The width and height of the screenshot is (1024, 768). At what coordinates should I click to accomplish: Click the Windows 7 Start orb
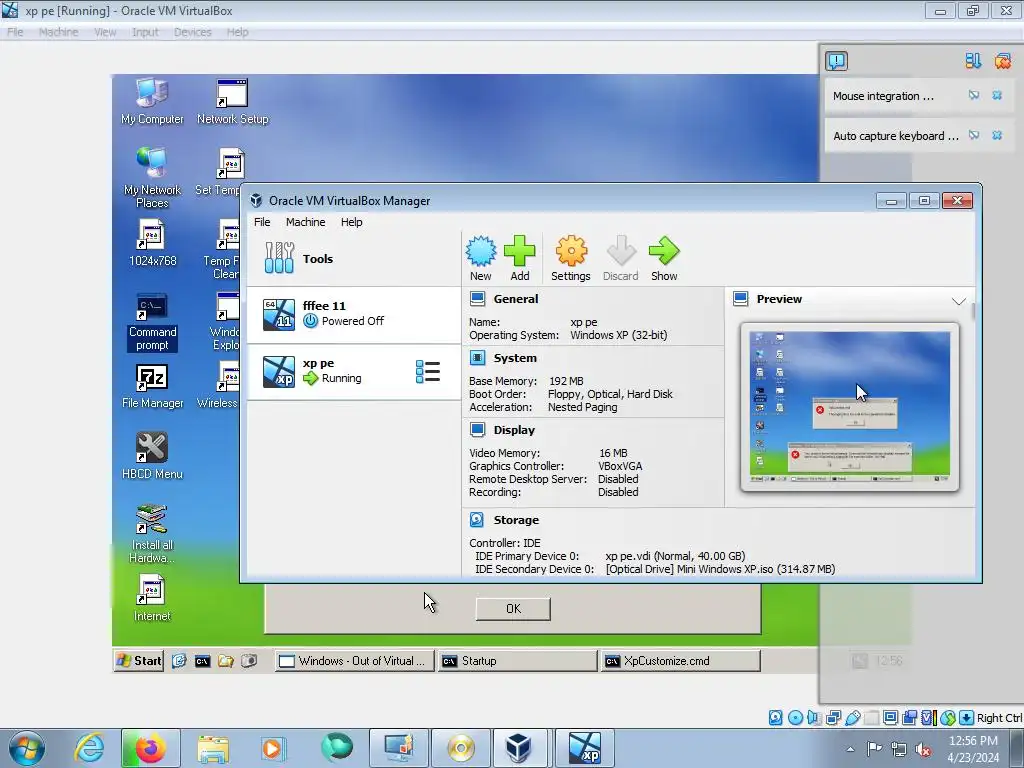click(27, 748)
